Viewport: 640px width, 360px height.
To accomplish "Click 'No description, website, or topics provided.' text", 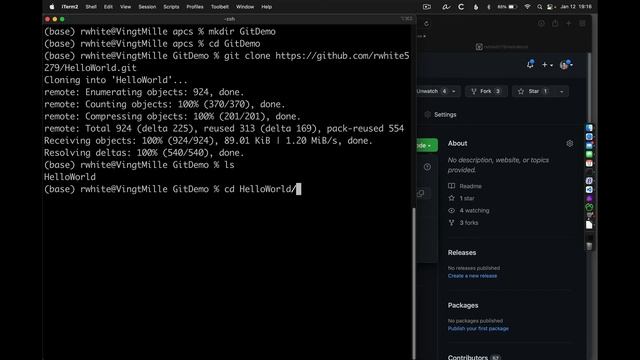I will 498,165.
